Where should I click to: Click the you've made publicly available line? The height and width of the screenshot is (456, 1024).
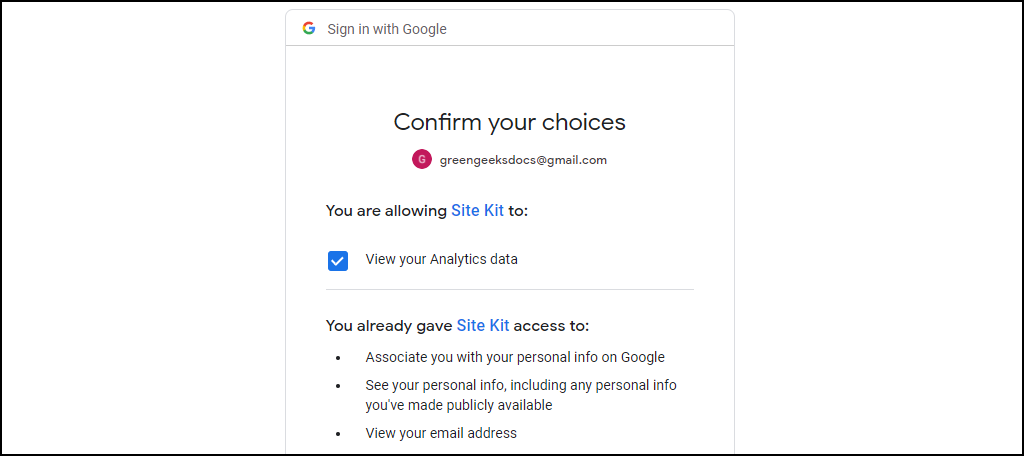click(458, 405)
